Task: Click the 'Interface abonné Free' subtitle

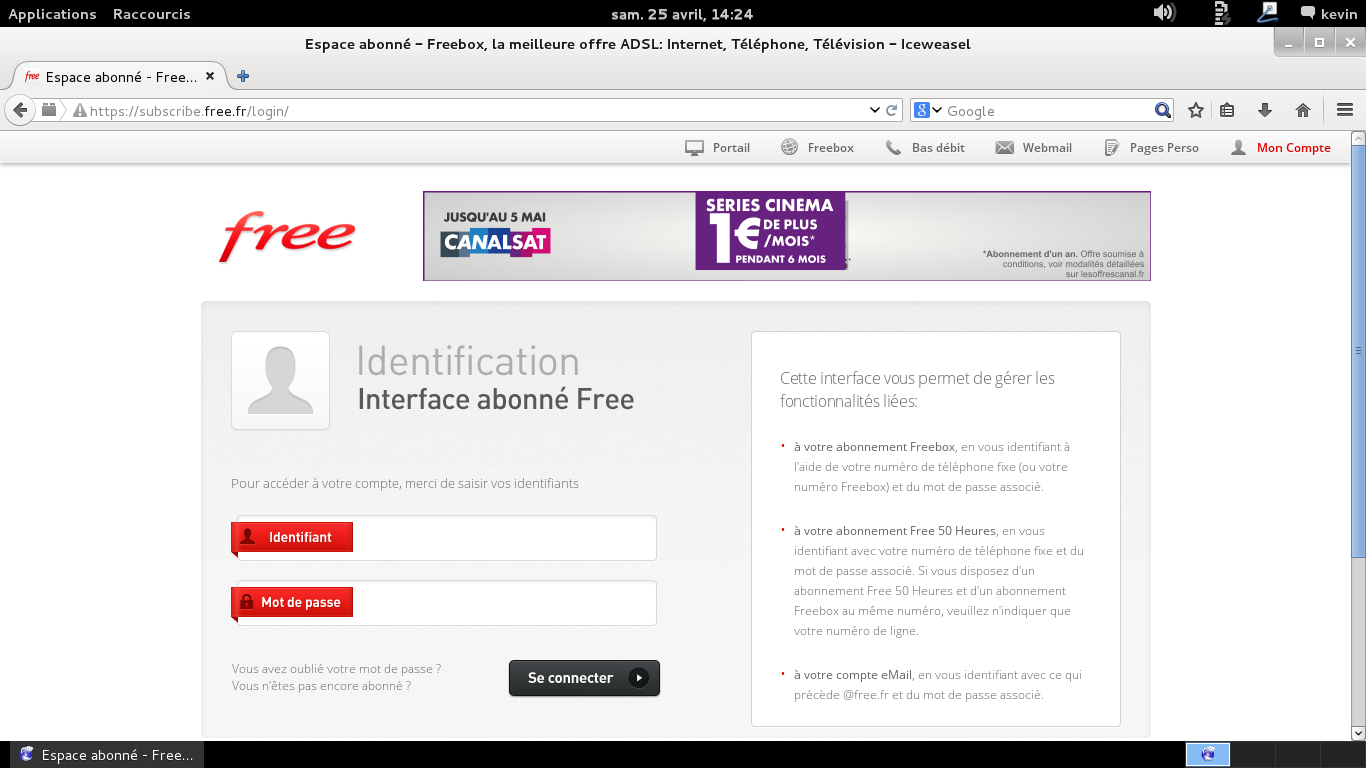Action: point(496,400)
